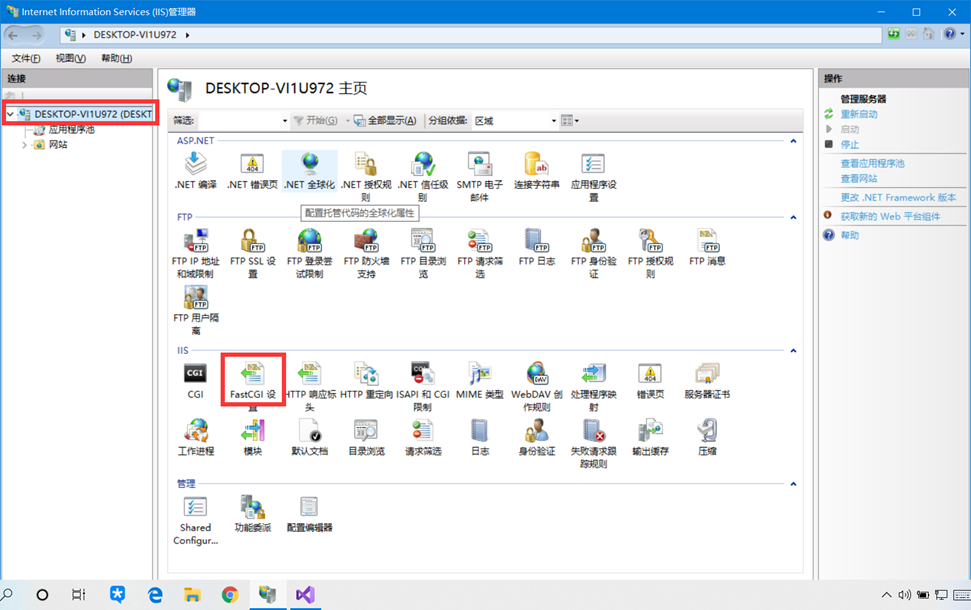Open 配置编辑器 feature
Image resolution: width=971 pixels, height=610 pixels.
310,514
